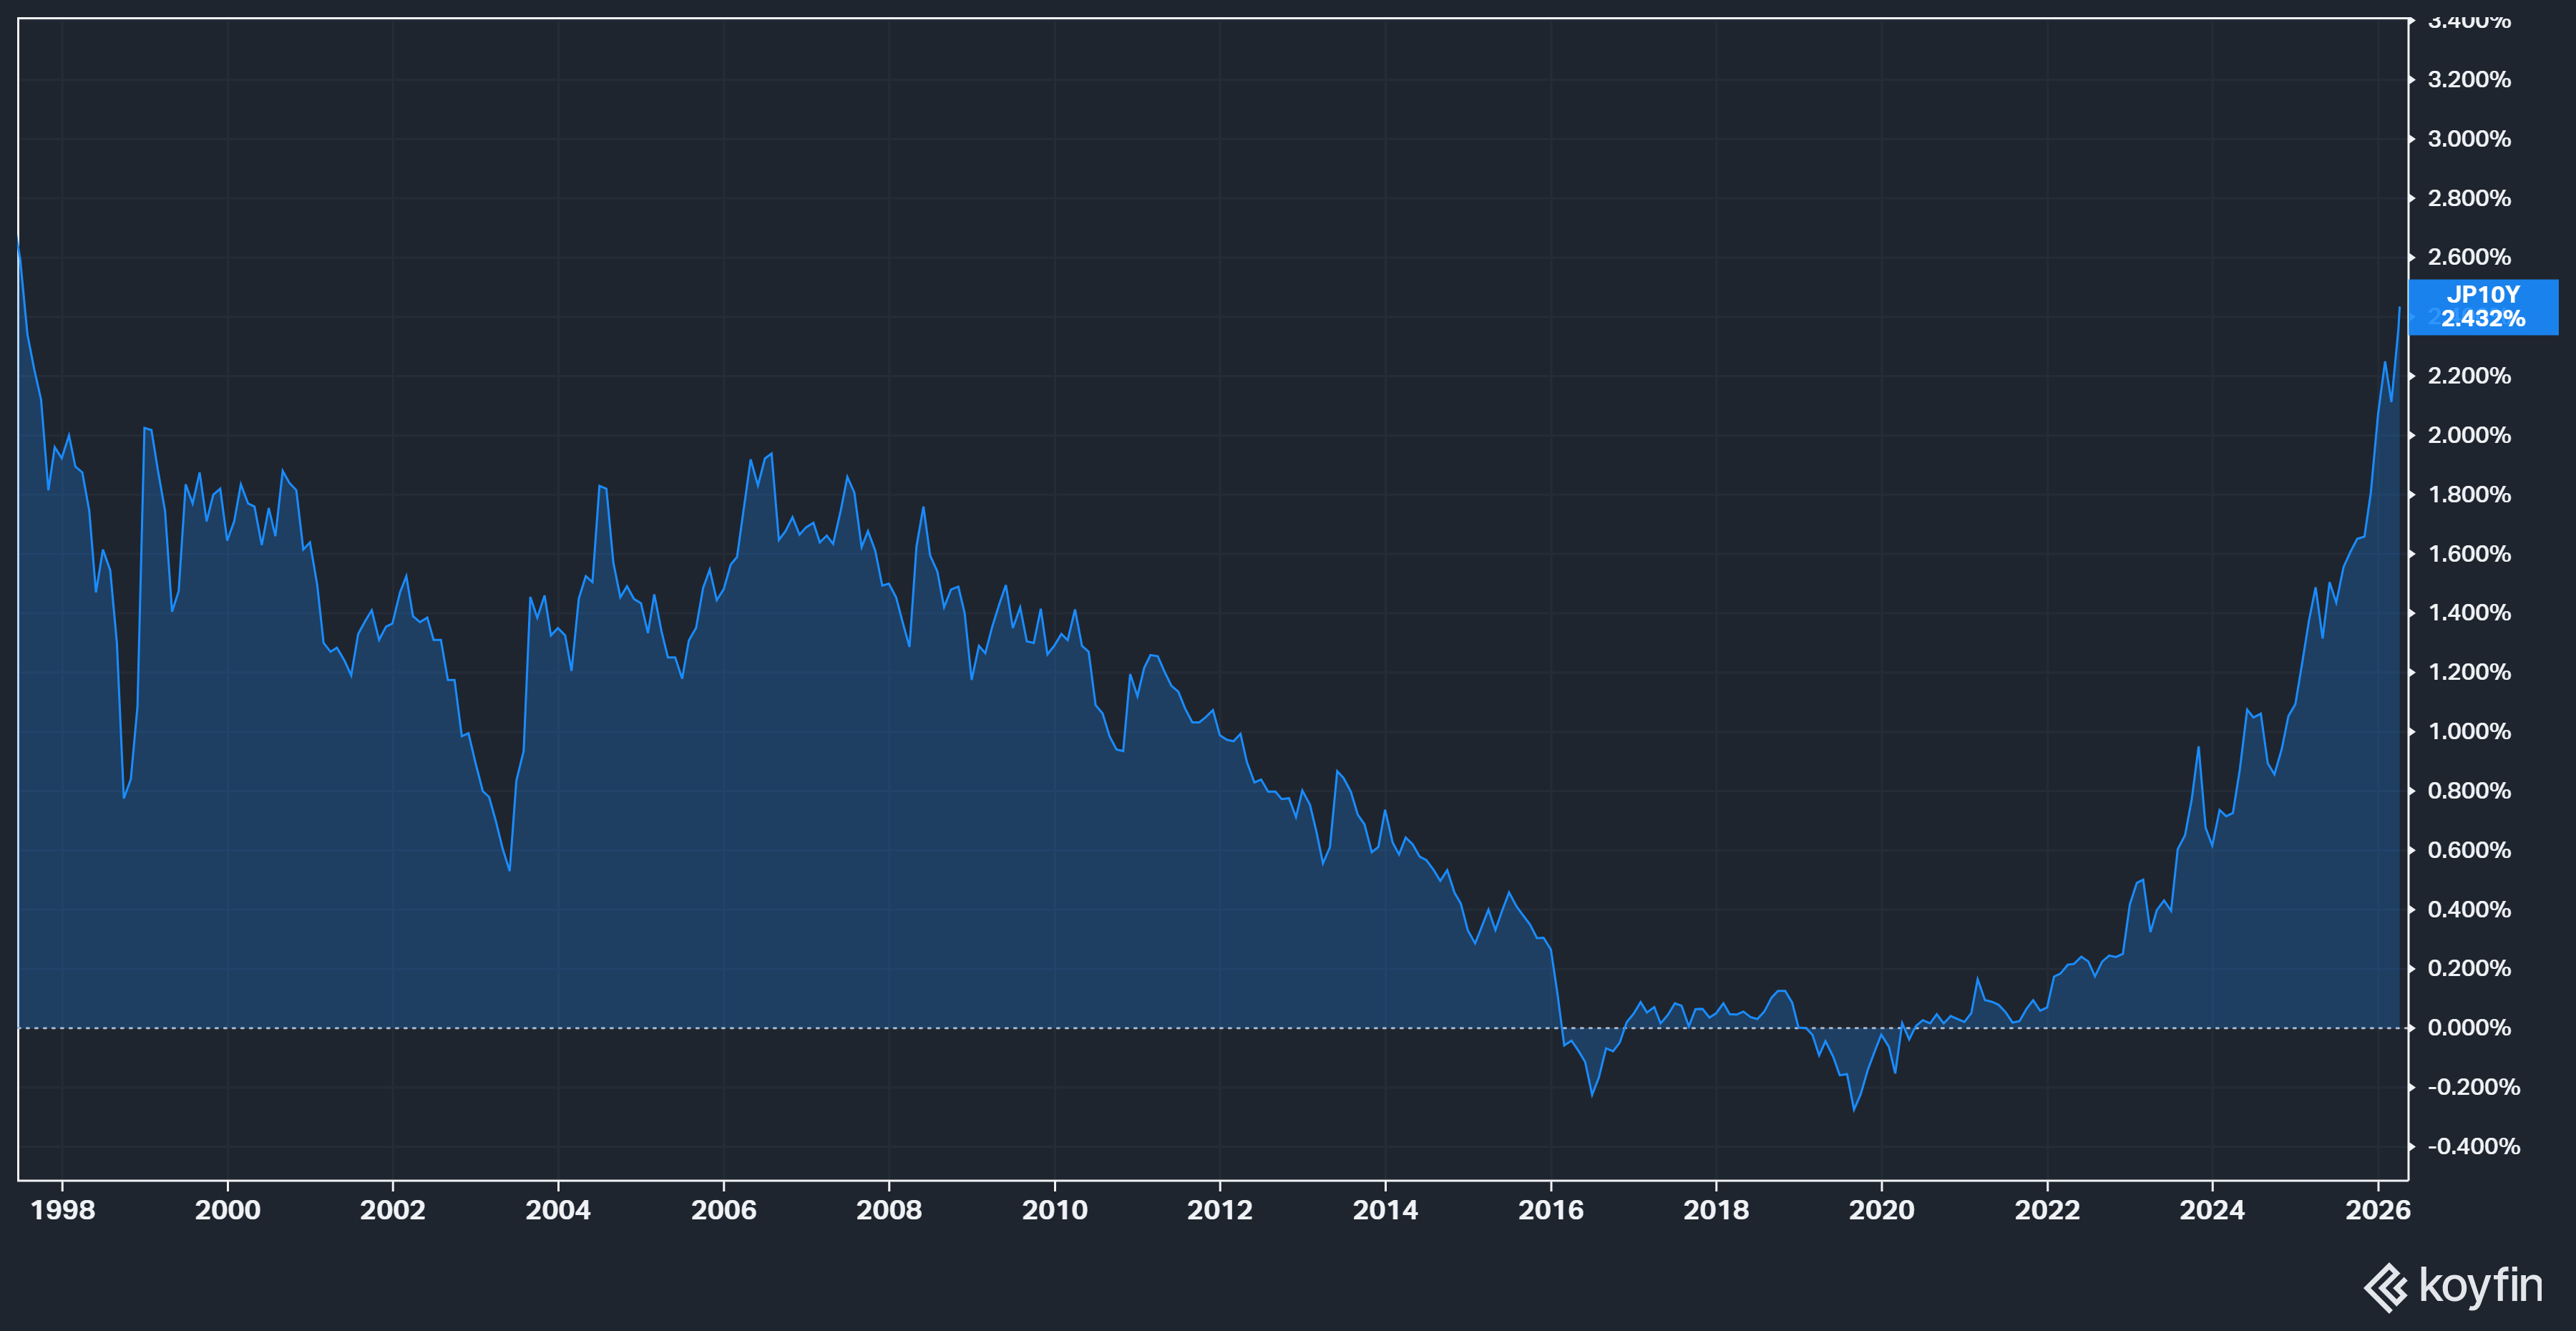Select the JP10Y 2.432% price tag
2576x1331 pixels.
2483,307
